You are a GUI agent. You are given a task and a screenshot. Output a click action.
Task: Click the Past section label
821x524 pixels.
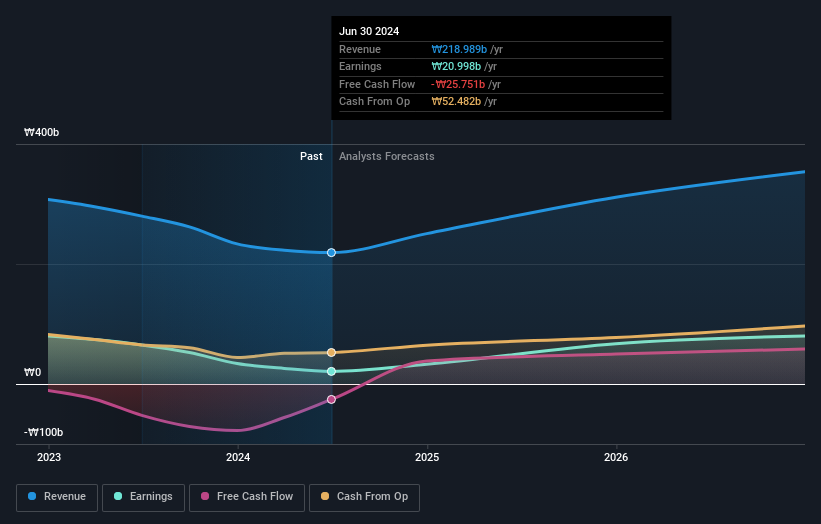pyautogui.click(x=311, y=157)
